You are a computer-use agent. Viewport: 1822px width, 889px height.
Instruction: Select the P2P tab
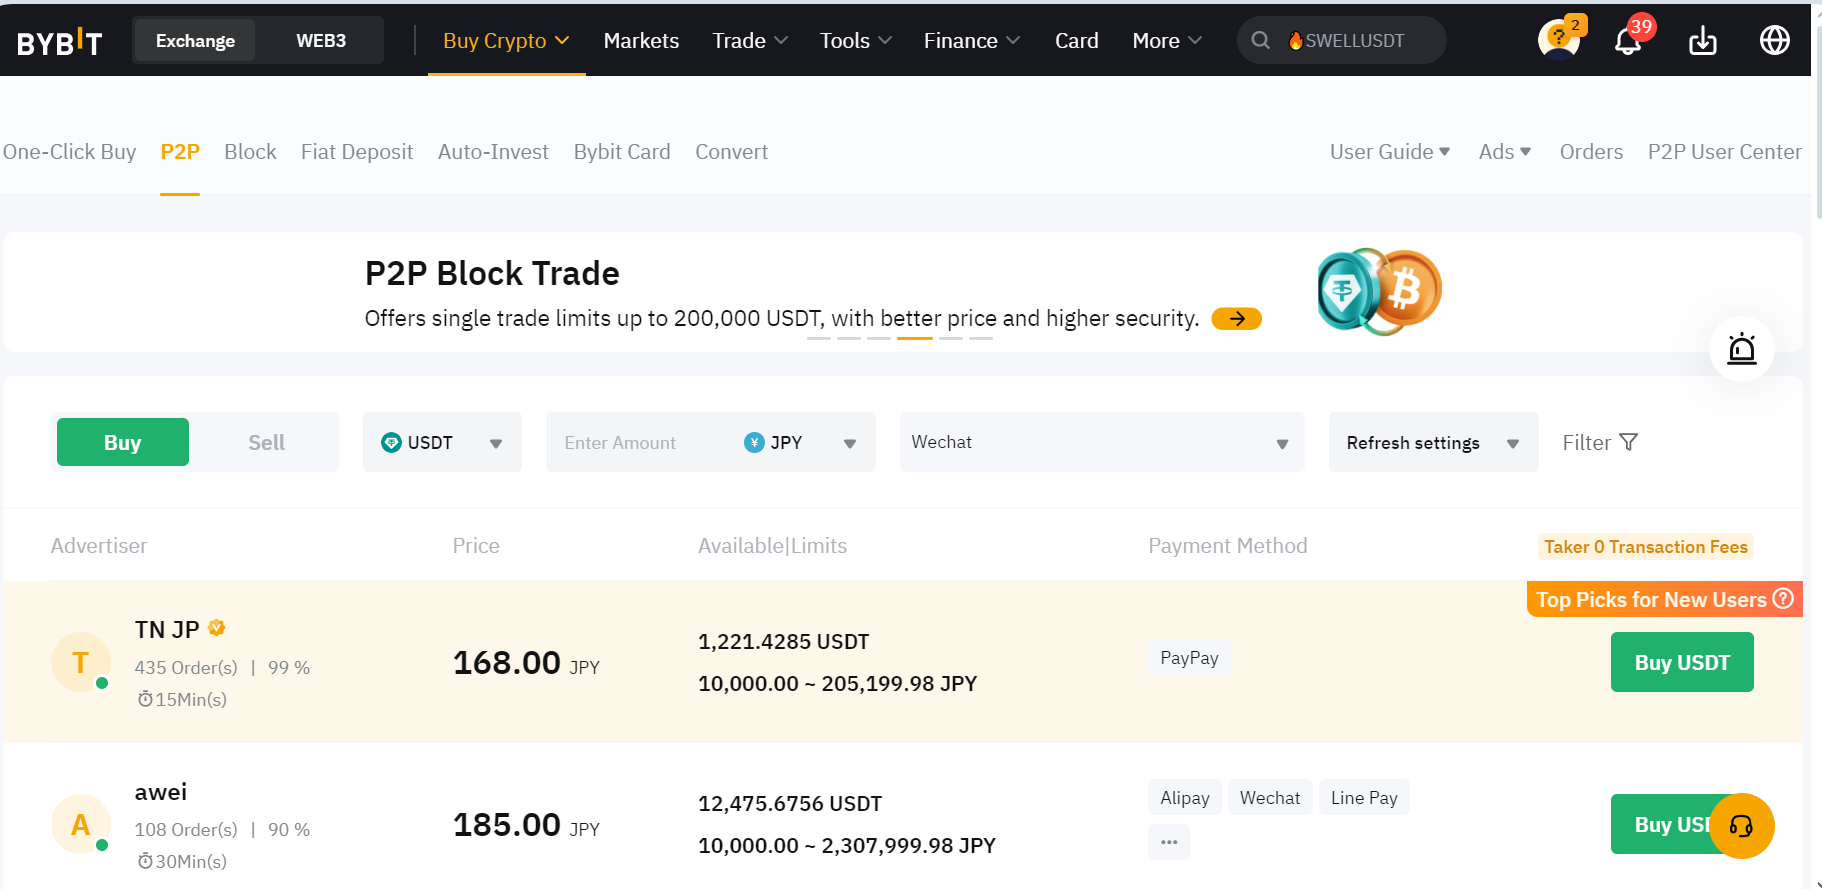[x=180, y=152]
